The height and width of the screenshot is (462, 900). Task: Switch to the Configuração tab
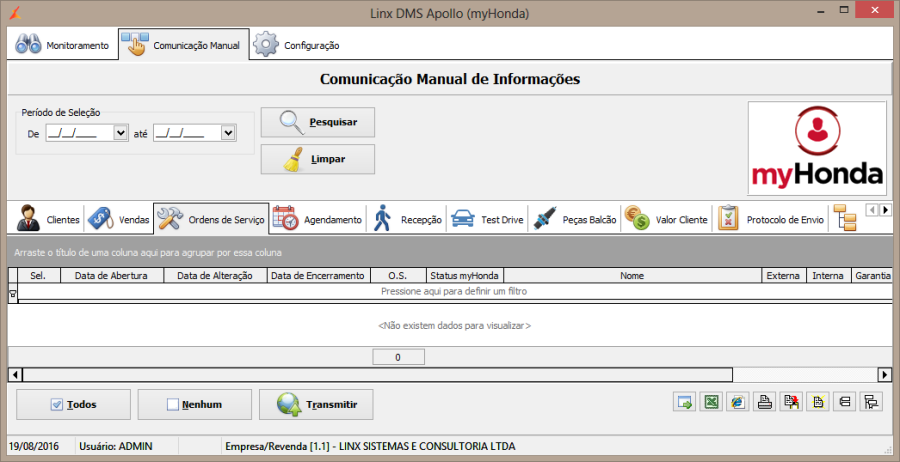297,45
